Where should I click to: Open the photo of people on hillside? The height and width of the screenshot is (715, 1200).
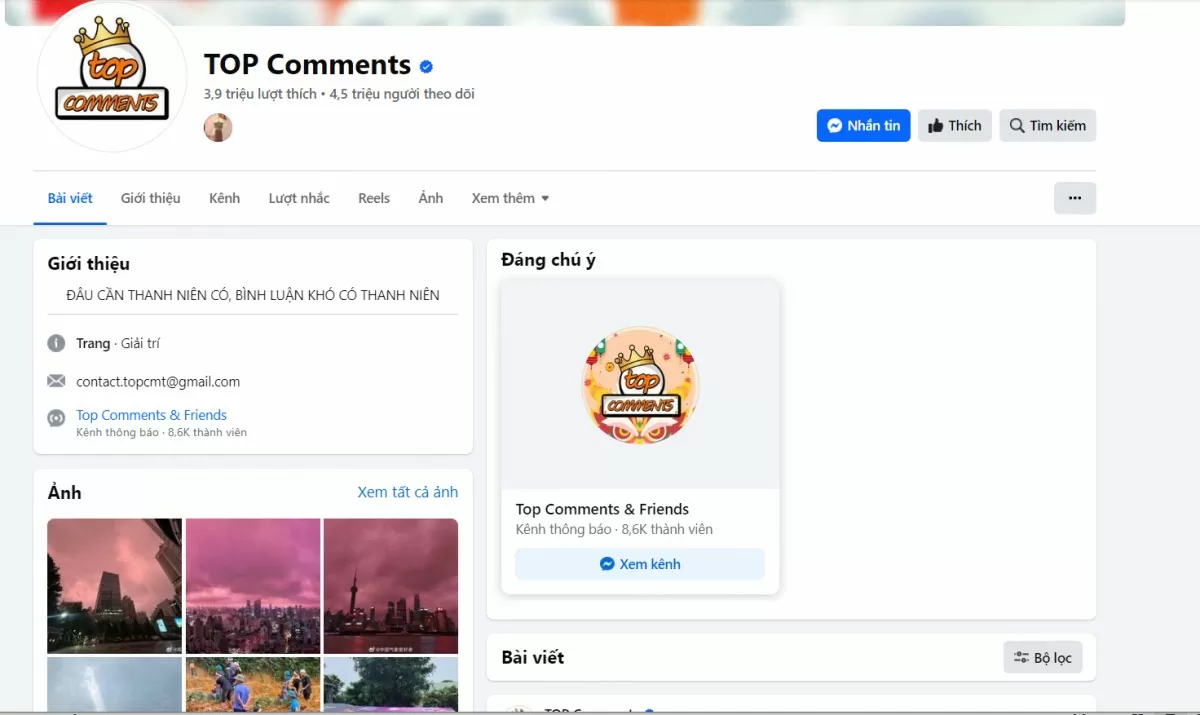click(253, 685)
